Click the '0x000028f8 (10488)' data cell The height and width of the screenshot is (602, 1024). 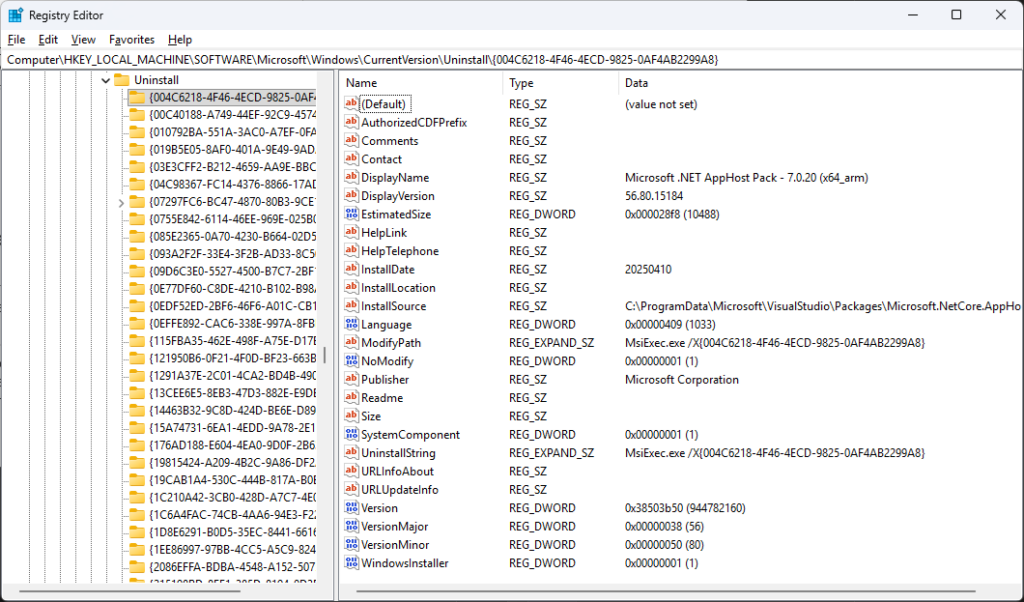(672, 214)
